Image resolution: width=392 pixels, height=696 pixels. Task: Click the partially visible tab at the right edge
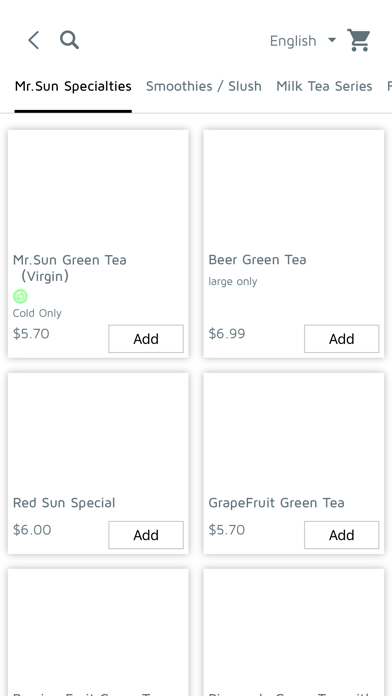click(x=389, y=86)
